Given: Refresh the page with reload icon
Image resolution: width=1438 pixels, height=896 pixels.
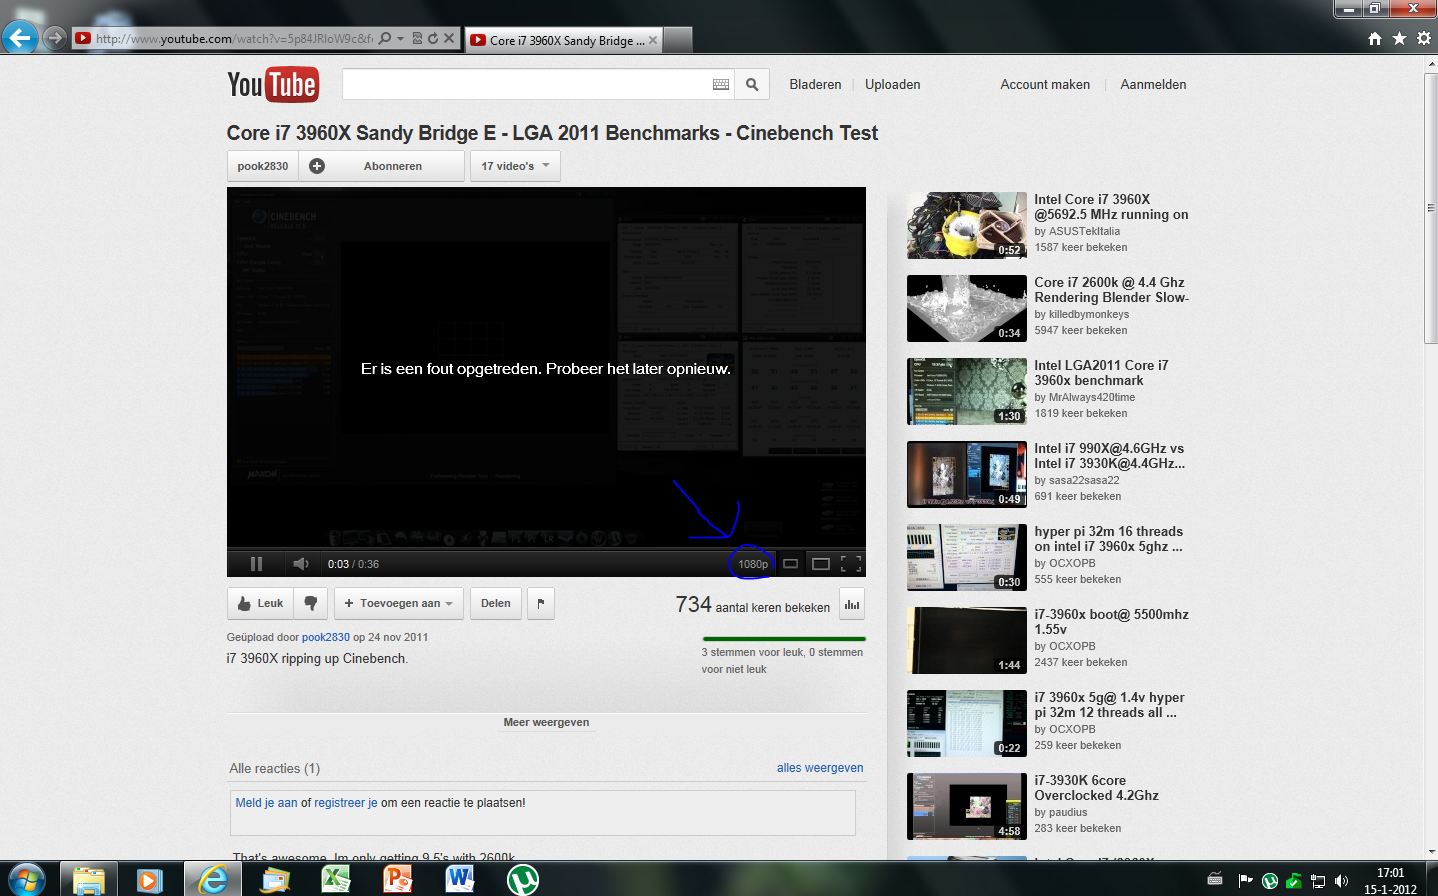Looking at the screenshot, I should tap(432, 39).
